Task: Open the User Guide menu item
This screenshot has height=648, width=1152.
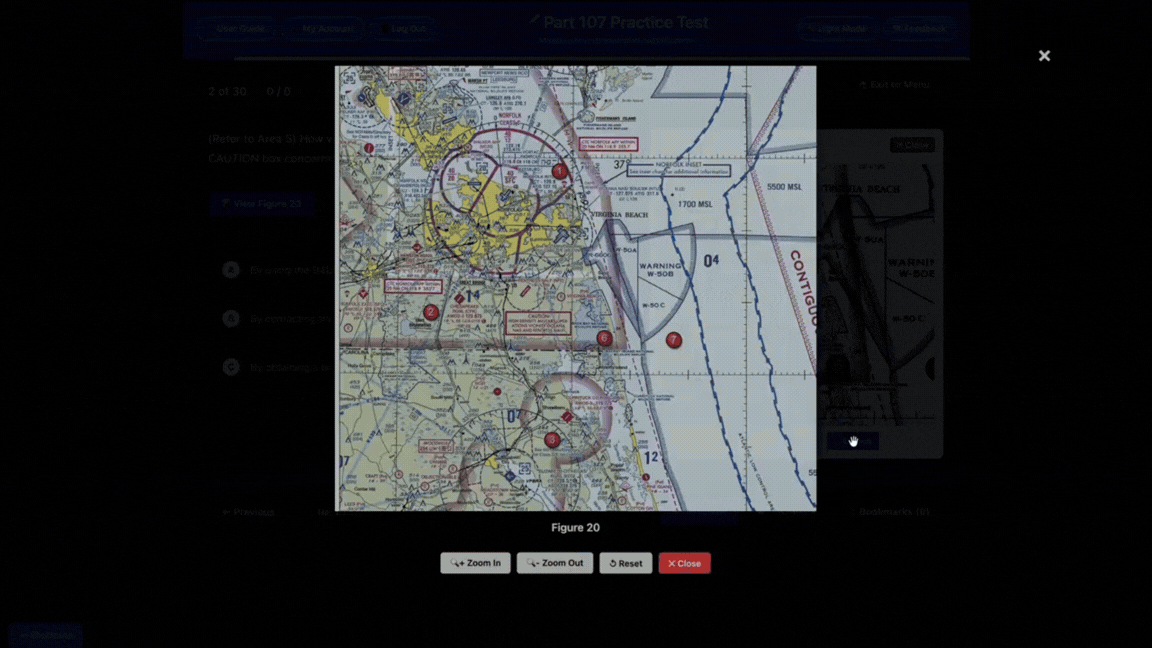Action: (x=240, y=29)
